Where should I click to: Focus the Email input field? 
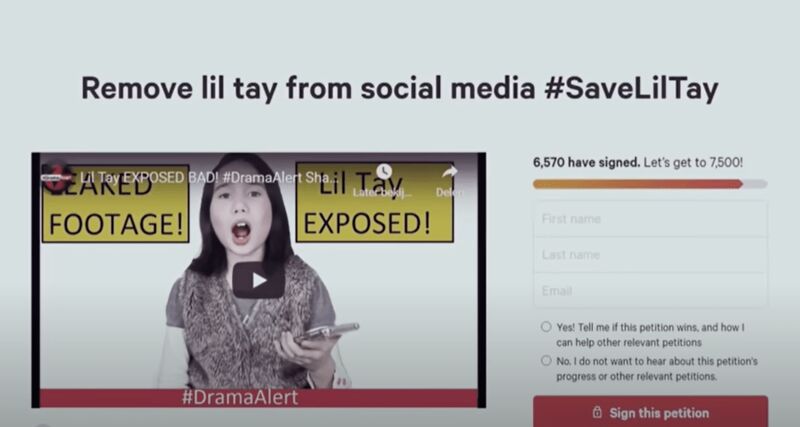point(650,290)
